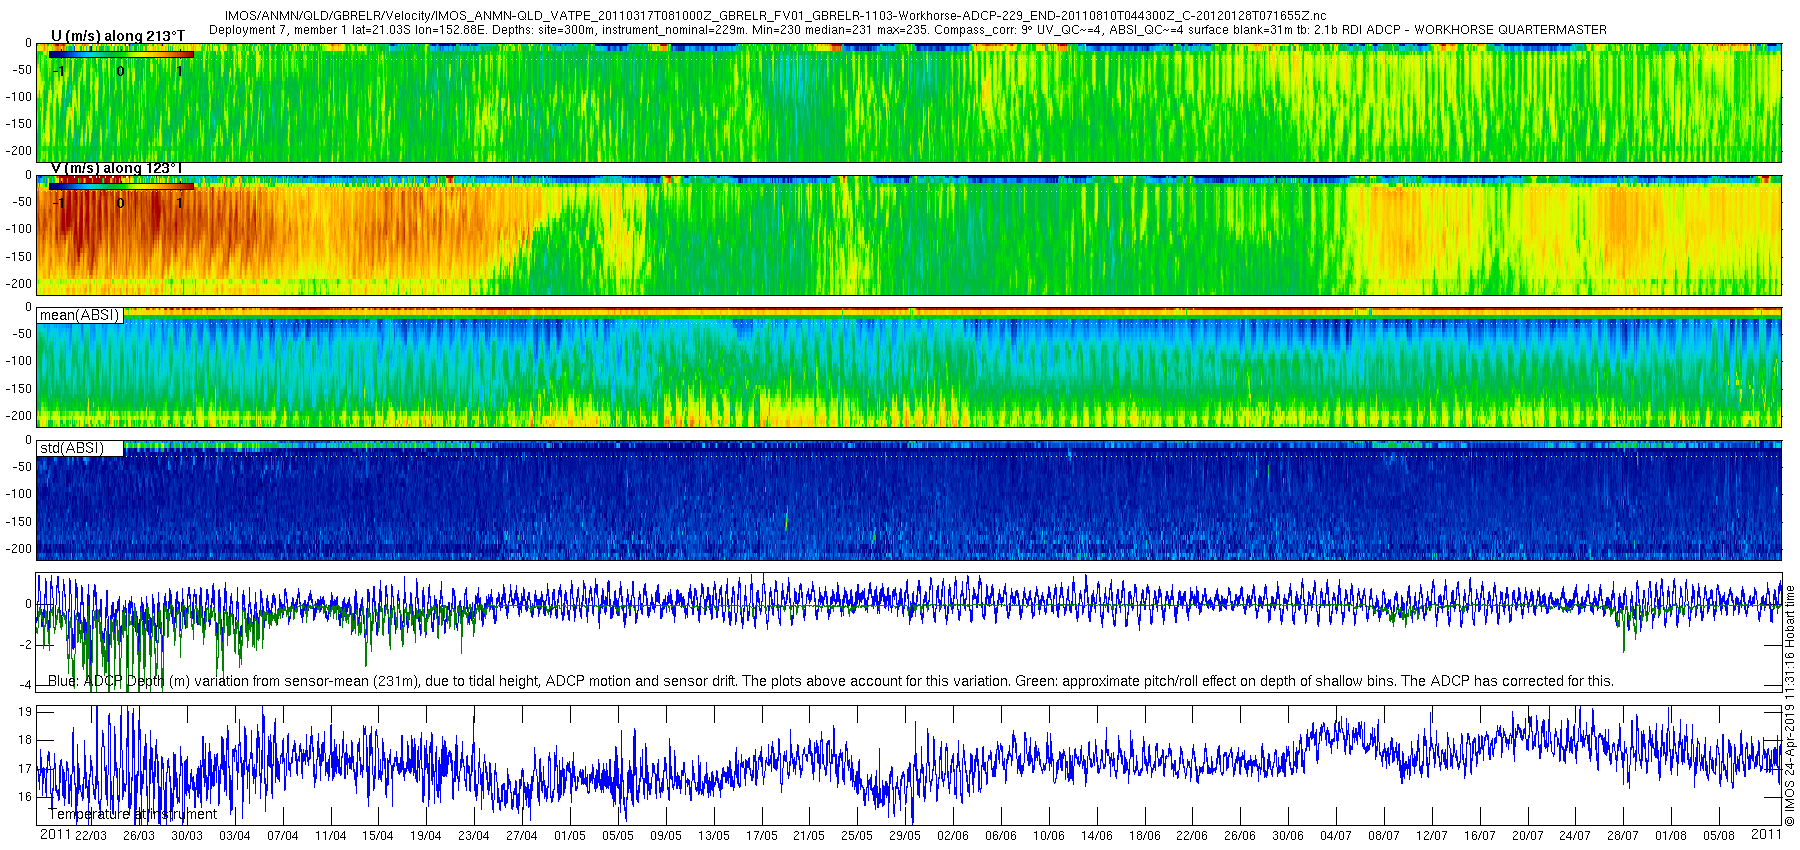Click the NetCDF file path title line
Screen dimensions: 1800x850
point(776,16)
